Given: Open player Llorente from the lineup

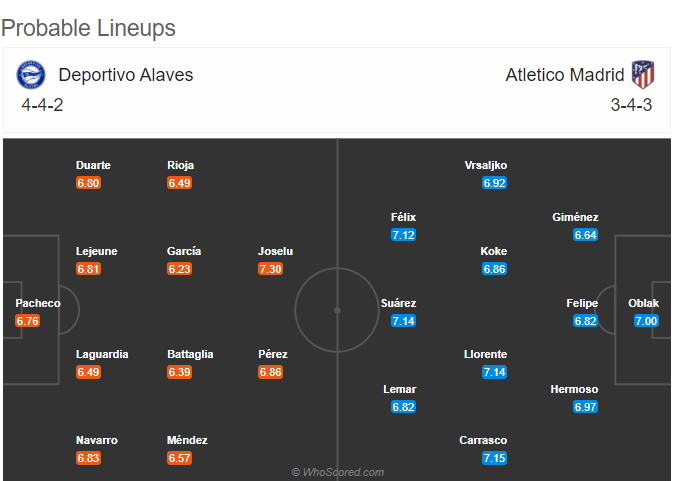Looking at the screenshot, I should point(485,354).
